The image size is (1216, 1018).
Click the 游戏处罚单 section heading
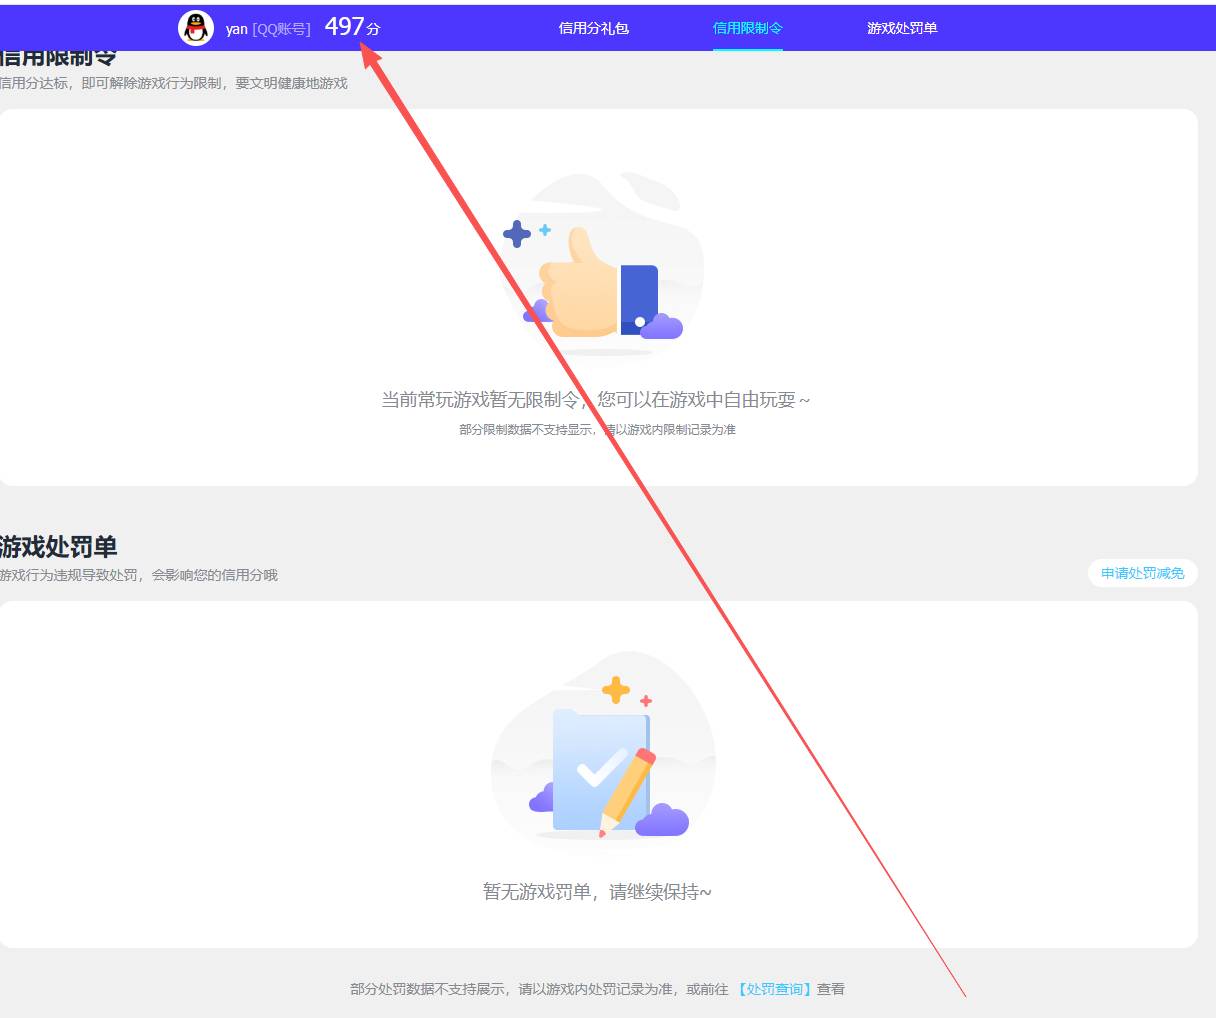58,547
